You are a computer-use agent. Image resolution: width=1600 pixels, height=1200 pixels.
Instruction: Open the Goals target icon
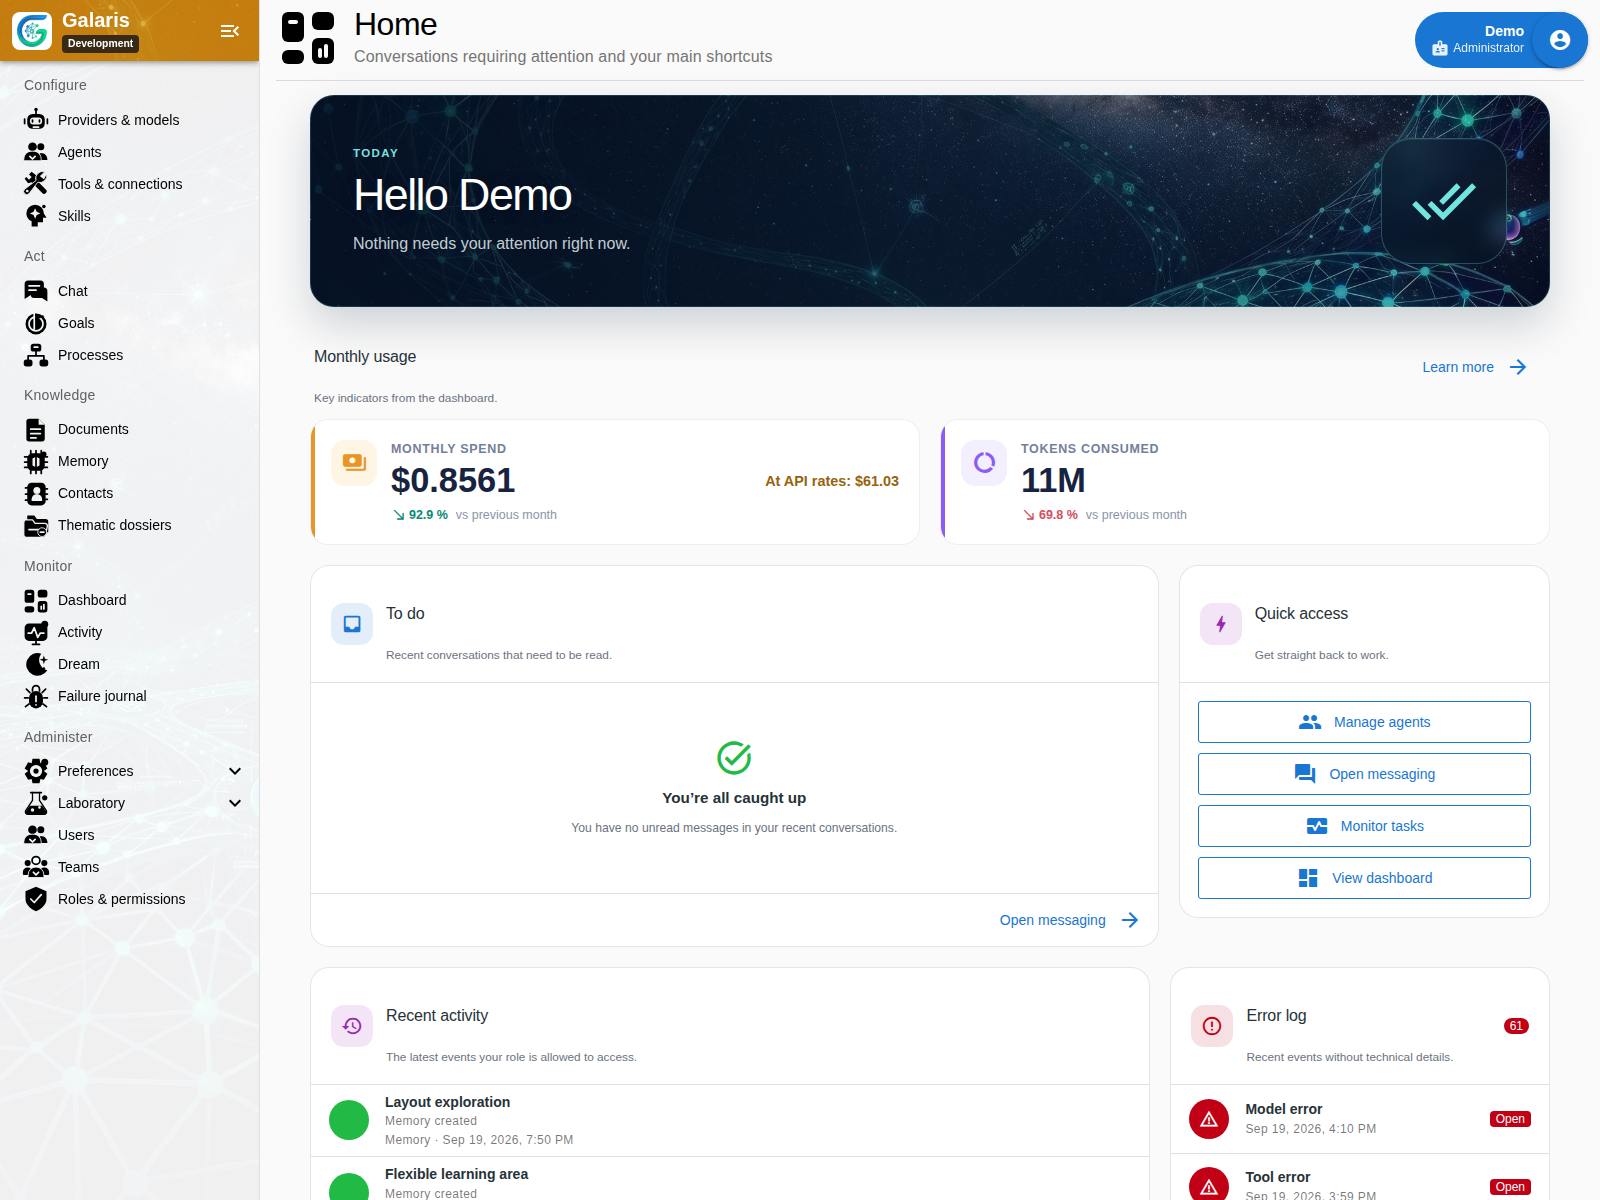pos(36,323)
